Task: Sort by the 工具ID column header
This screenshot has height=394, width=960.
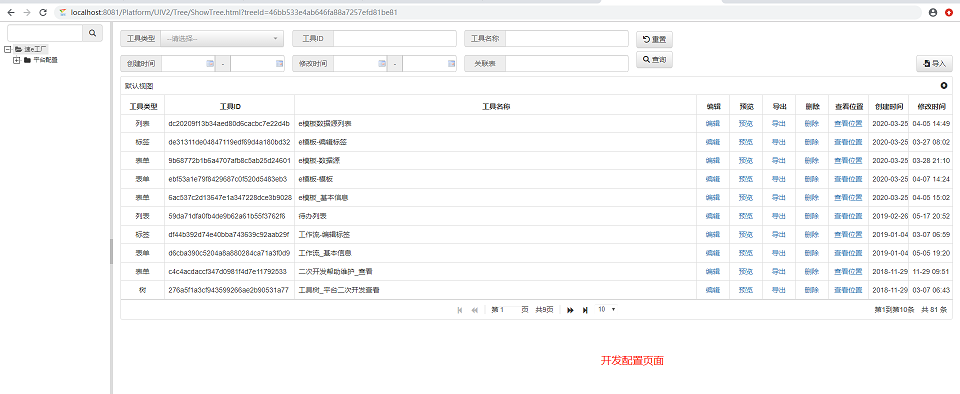Action: 230,106
